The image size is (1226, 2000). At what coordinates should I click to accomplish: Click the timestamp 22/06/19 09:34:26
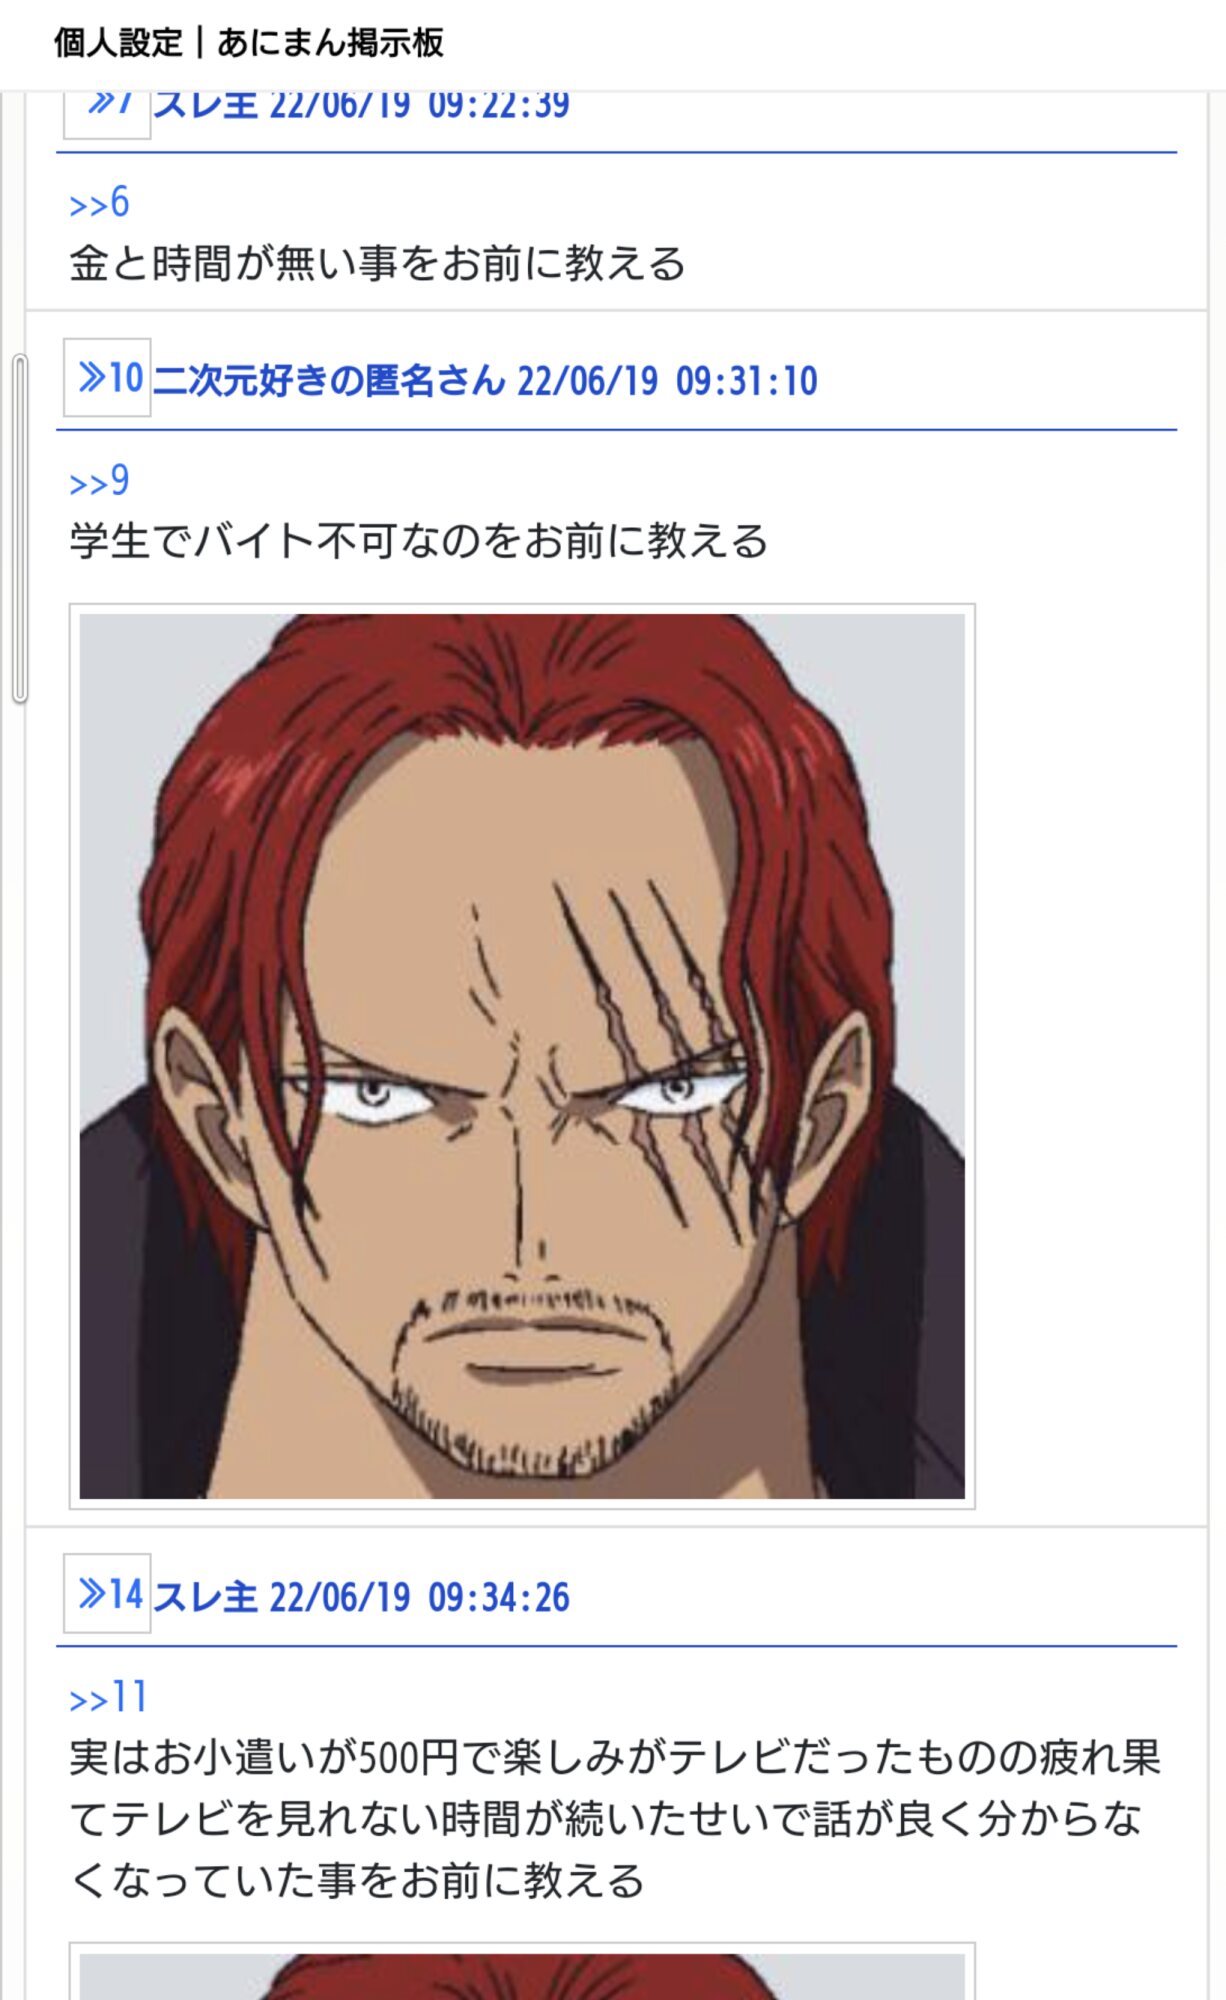tap(420, 1597)
